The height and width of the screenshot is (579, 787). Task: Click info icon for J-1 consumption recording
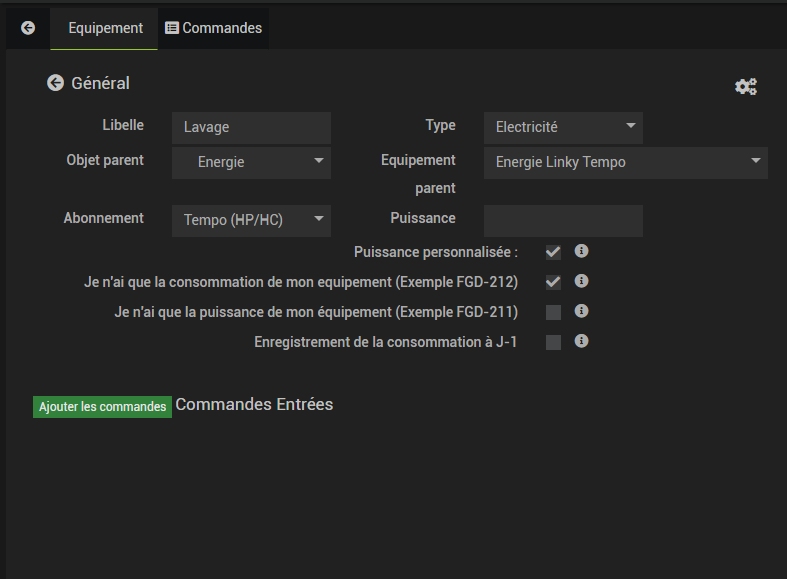pos(581,341)
